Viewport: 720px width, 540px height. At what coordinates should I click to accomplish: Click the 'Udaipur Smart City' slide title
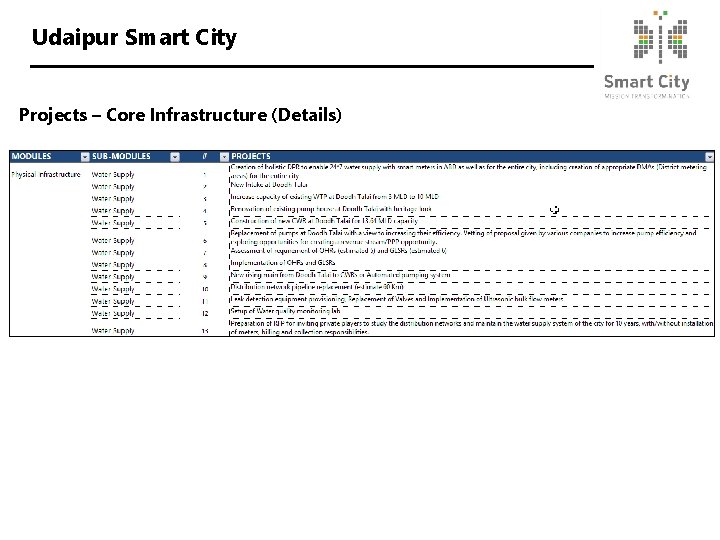(x=134, y=38)
